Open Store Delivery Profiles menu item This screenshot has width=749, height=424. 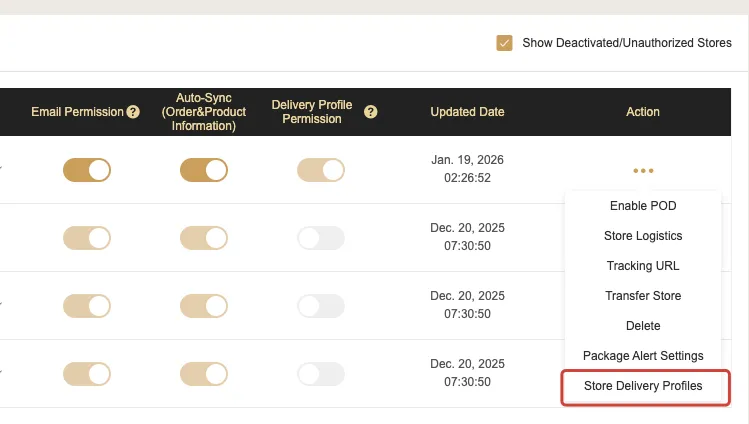tap(643, 386)
